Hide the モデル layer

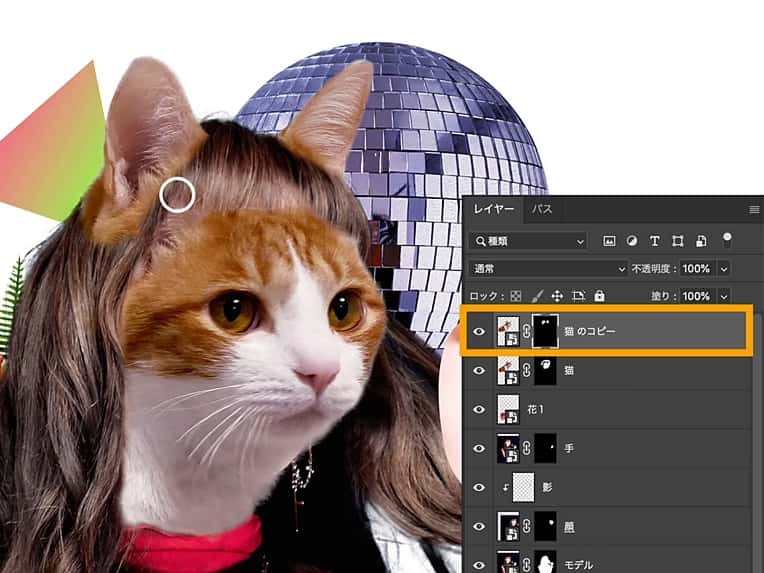pyautogui.click(x=479, y=565)
